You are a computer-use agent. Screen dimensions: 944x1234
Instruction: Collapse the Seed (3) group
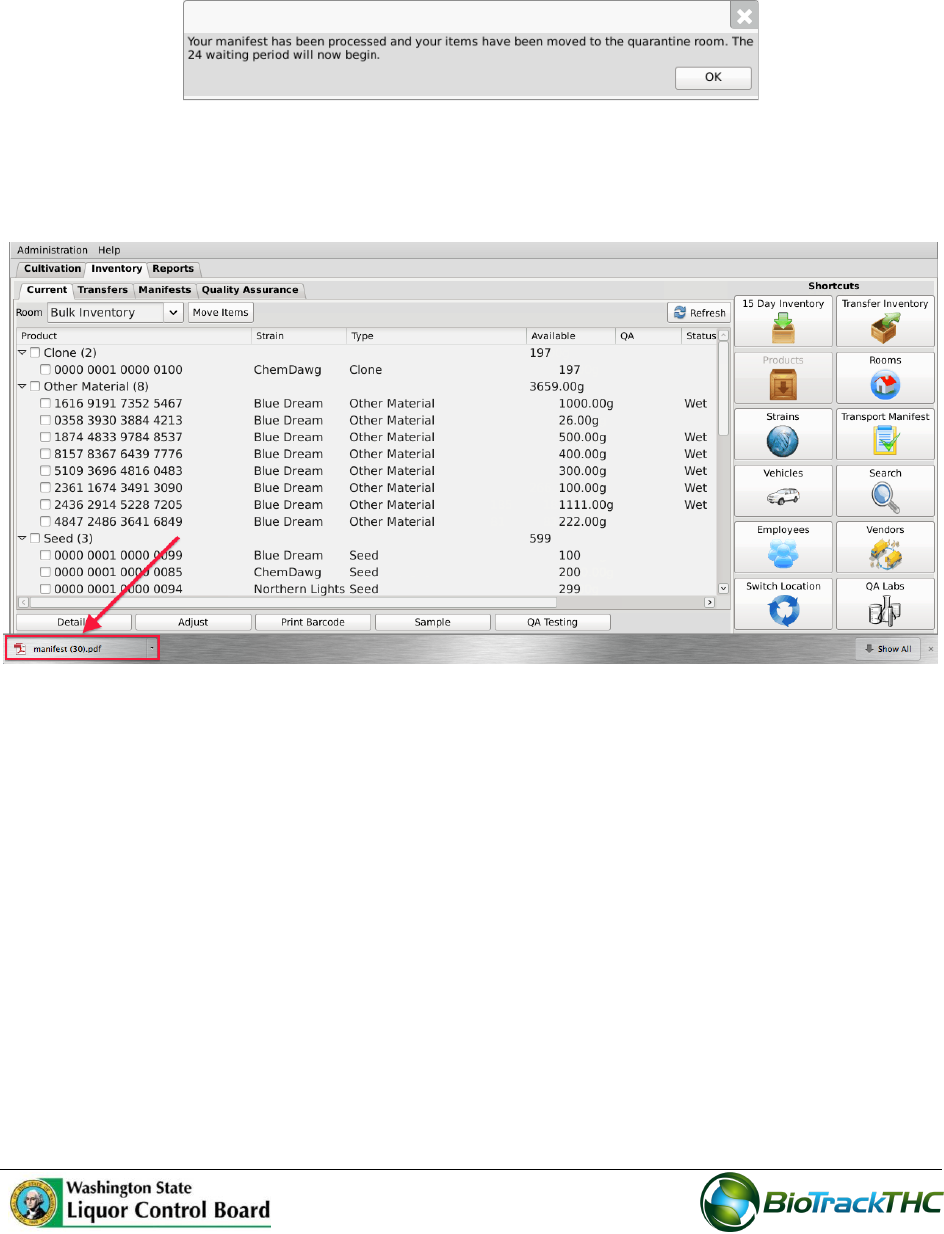tap(22, 539)
